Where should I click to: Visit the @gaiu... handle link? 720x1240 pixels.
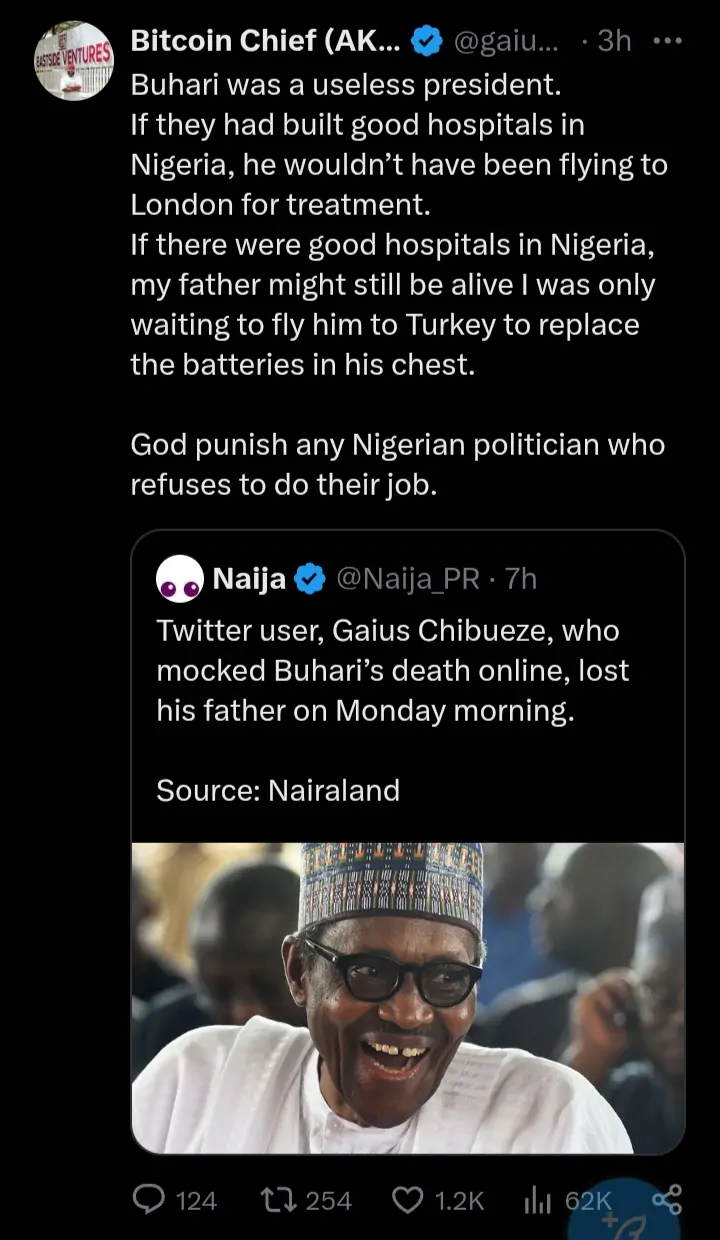point(506,42)
